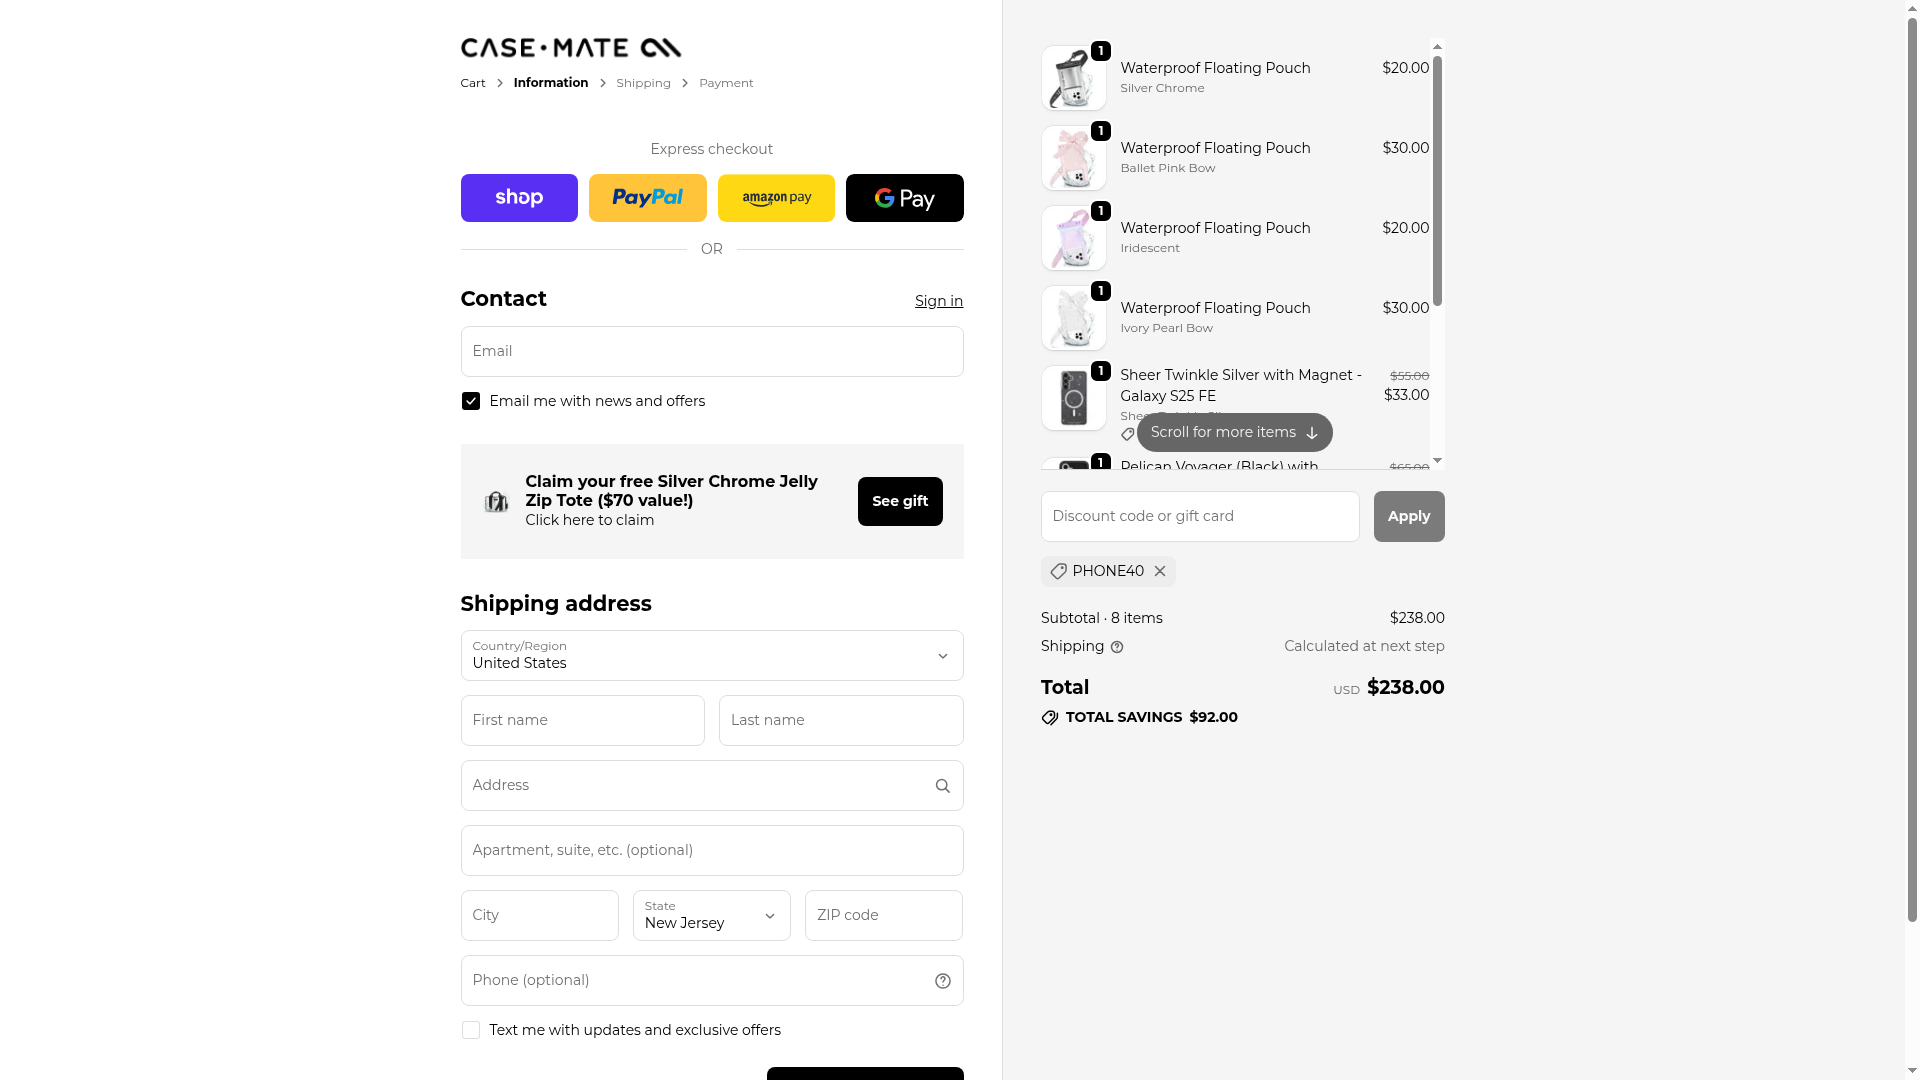Select Amazon Pay express checkout

coord(776,198)
